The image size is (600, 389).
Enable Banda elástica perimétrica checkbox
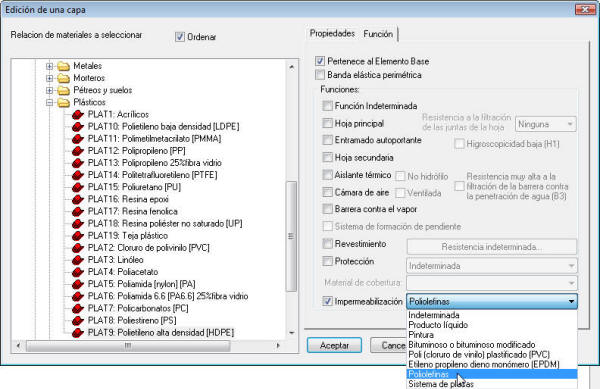320,75
